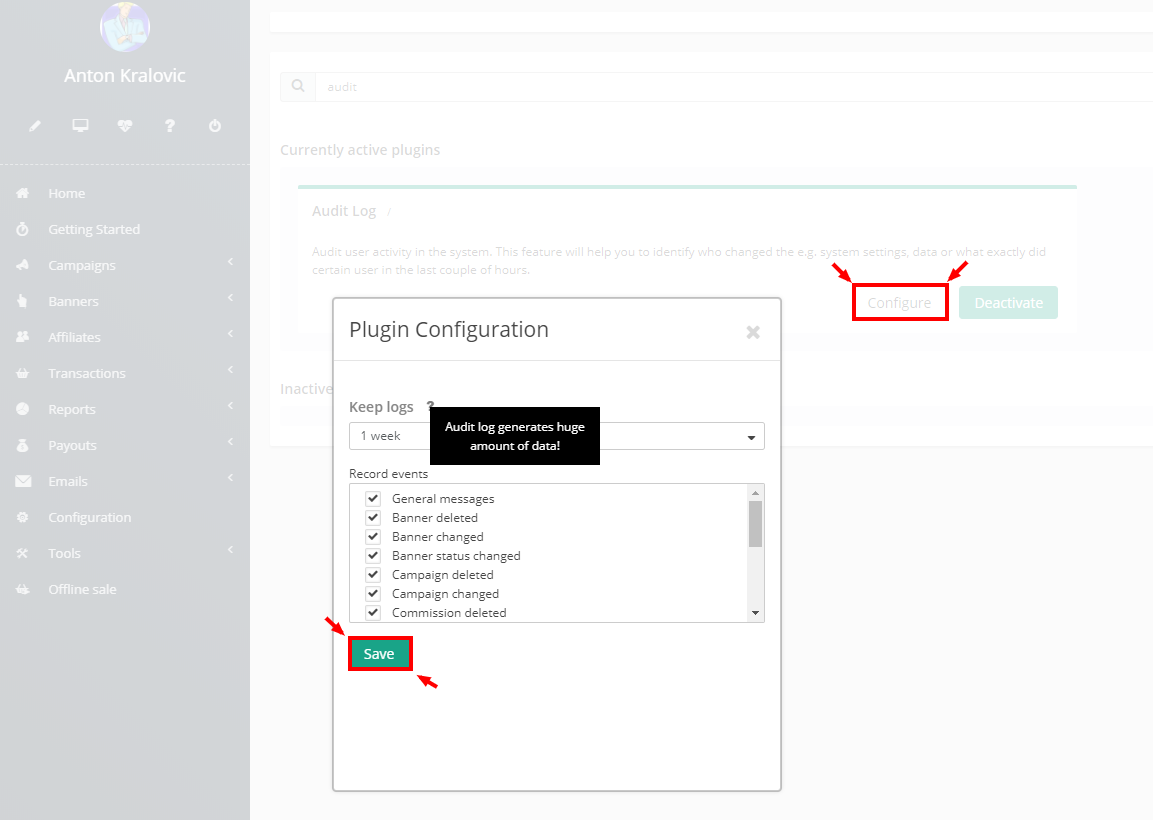Toggle the Banner deleted checkbox
The width and height of the screenshot is (1153, 820).
coord(373,517)
